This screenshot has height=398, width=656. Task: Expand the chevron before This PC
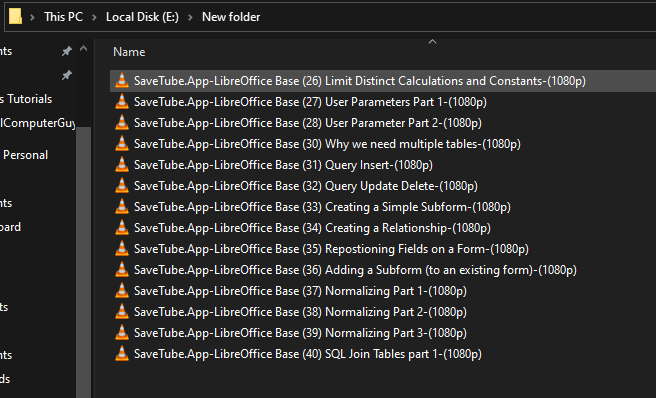click(x=32, y=17)
